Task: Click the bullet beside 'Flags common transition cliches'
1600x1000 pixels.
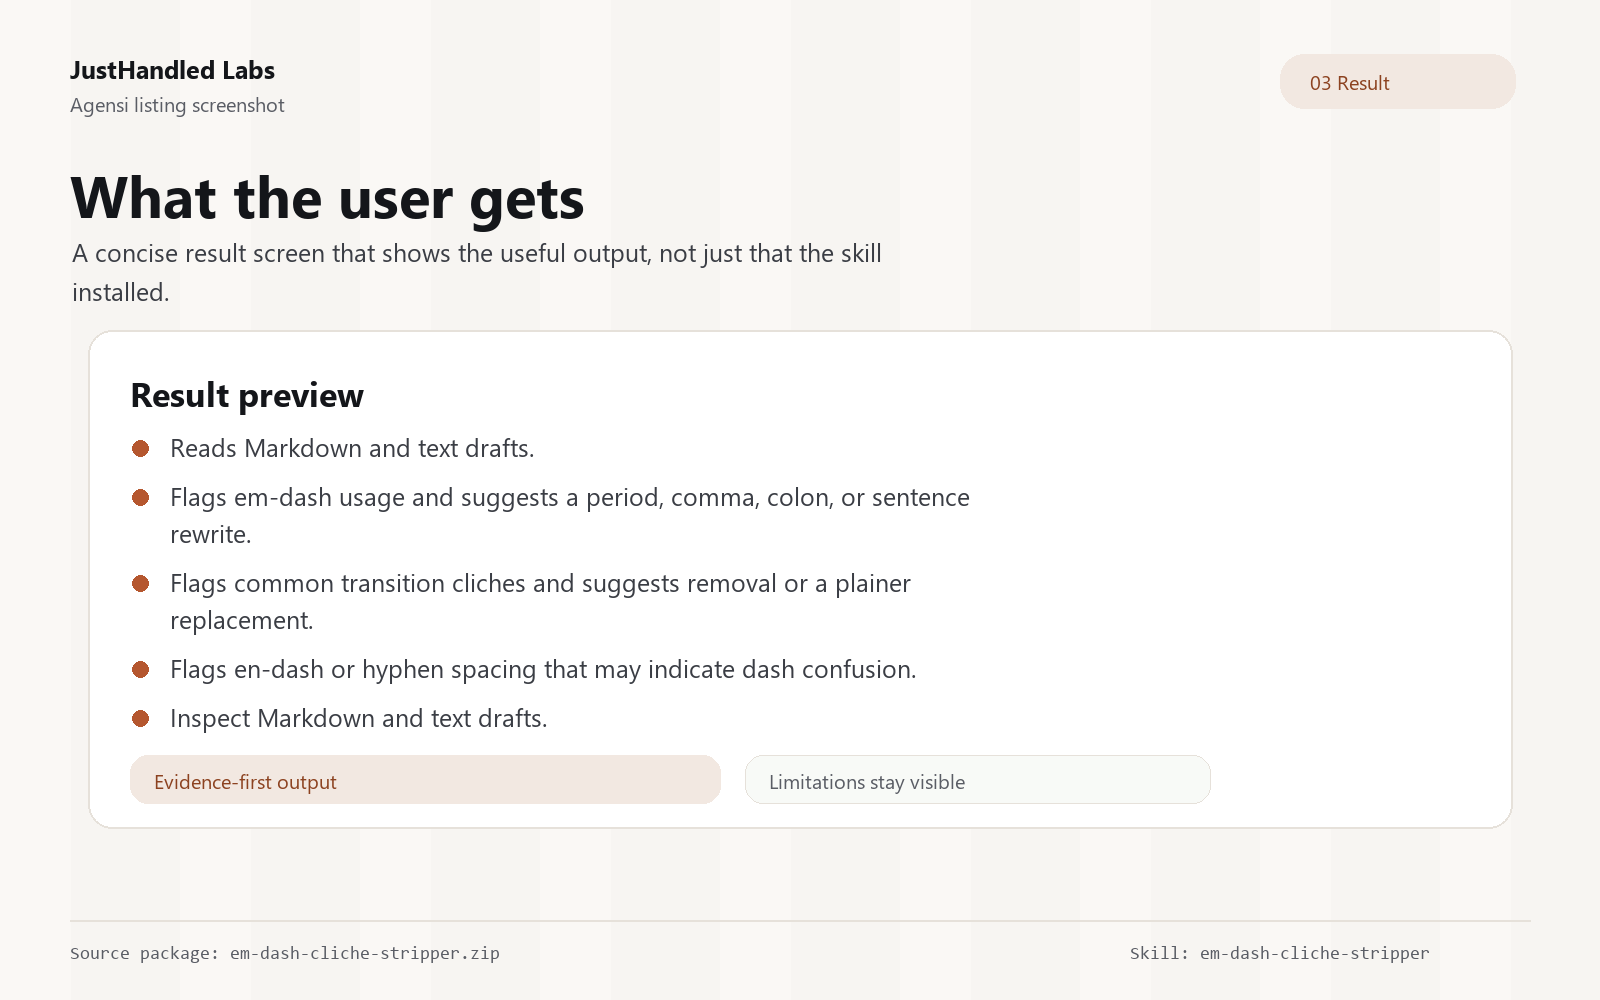Action: [x=141, y=584]
